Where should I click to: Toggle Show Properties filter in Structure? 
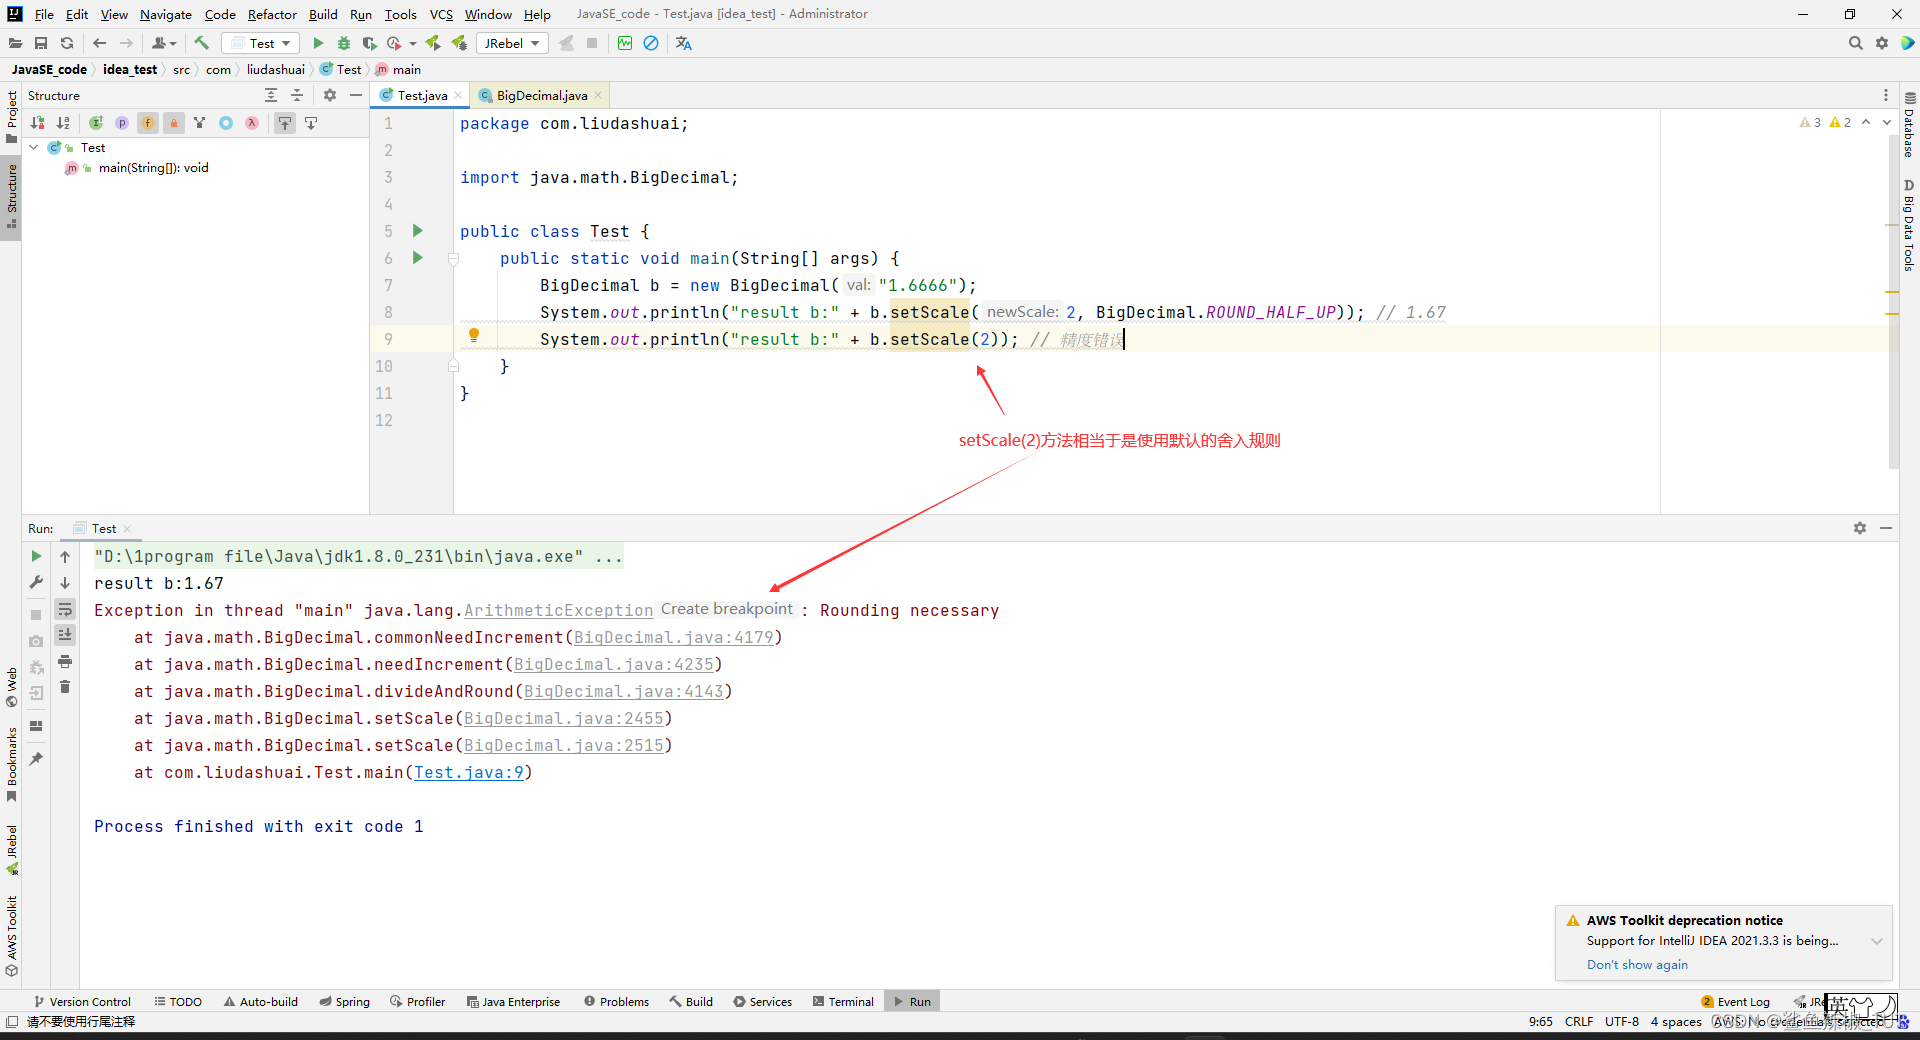pyautogui.click(x=122, y=123)
